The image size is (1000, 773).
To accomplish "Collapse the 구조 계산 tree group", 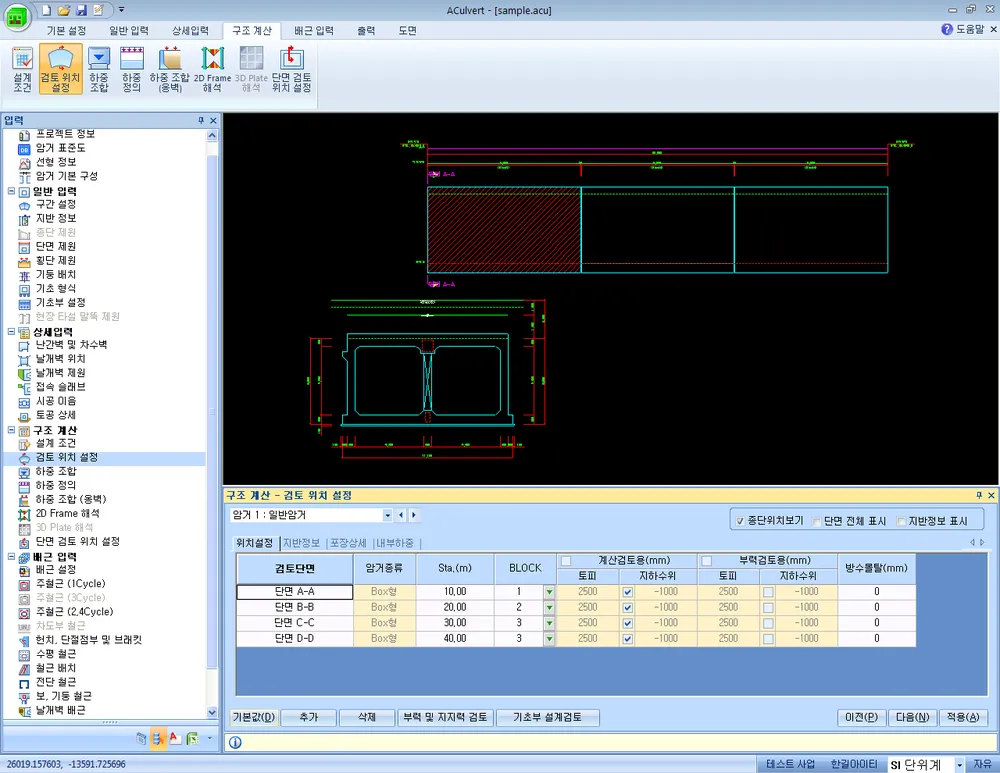I will point(11,430).
